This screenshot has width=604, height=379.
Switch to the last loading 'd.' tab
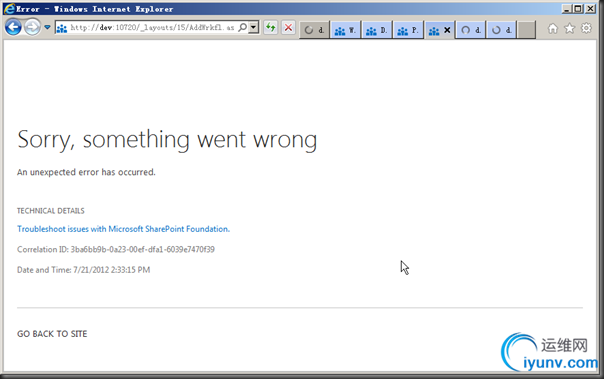point(502,30)
